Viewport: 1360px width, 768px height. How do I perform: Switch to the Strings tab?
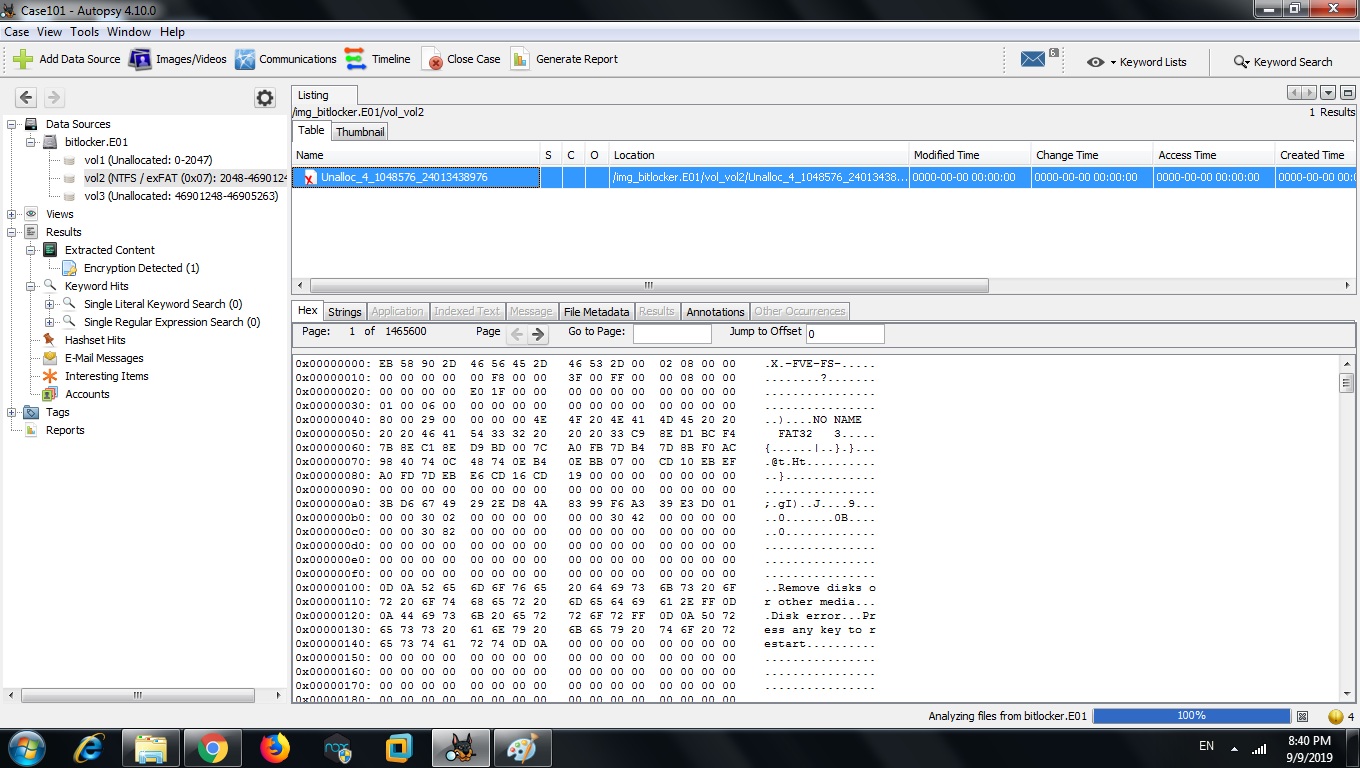tap(344, 311)
